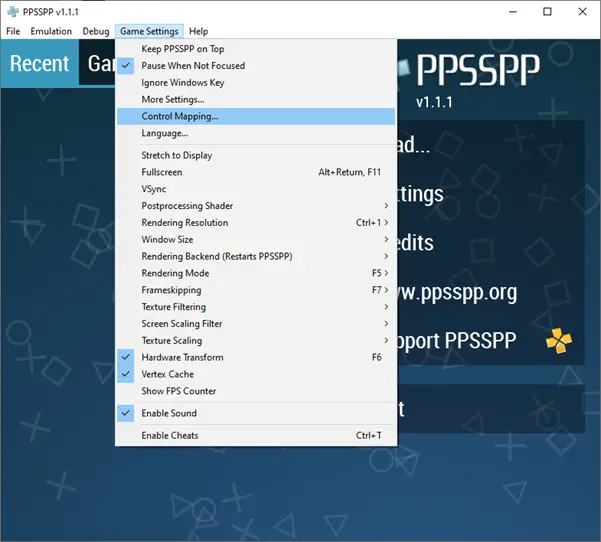Screen dimensions: 601x542
Task: Turn on Enable Cheats
Action: 256,435
